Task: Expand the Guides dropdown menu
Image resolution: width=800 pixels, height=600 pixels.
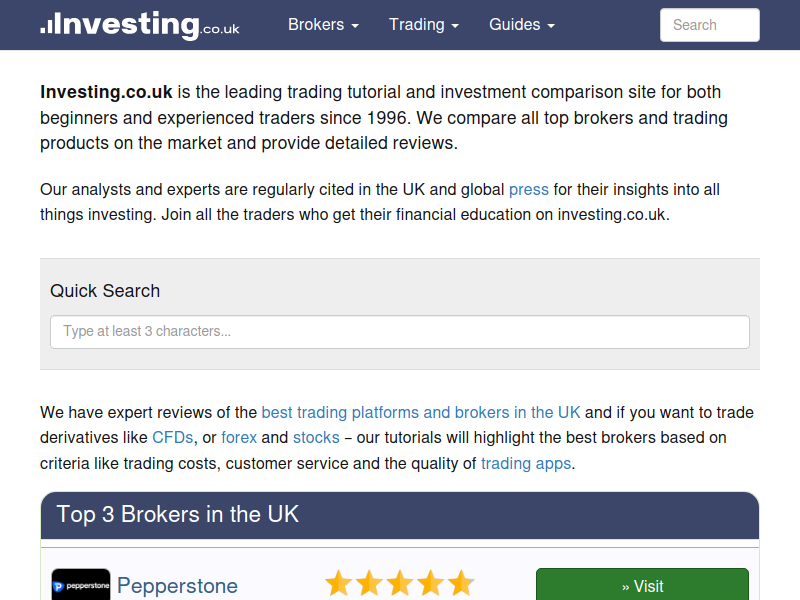Action: click(522, 25)
